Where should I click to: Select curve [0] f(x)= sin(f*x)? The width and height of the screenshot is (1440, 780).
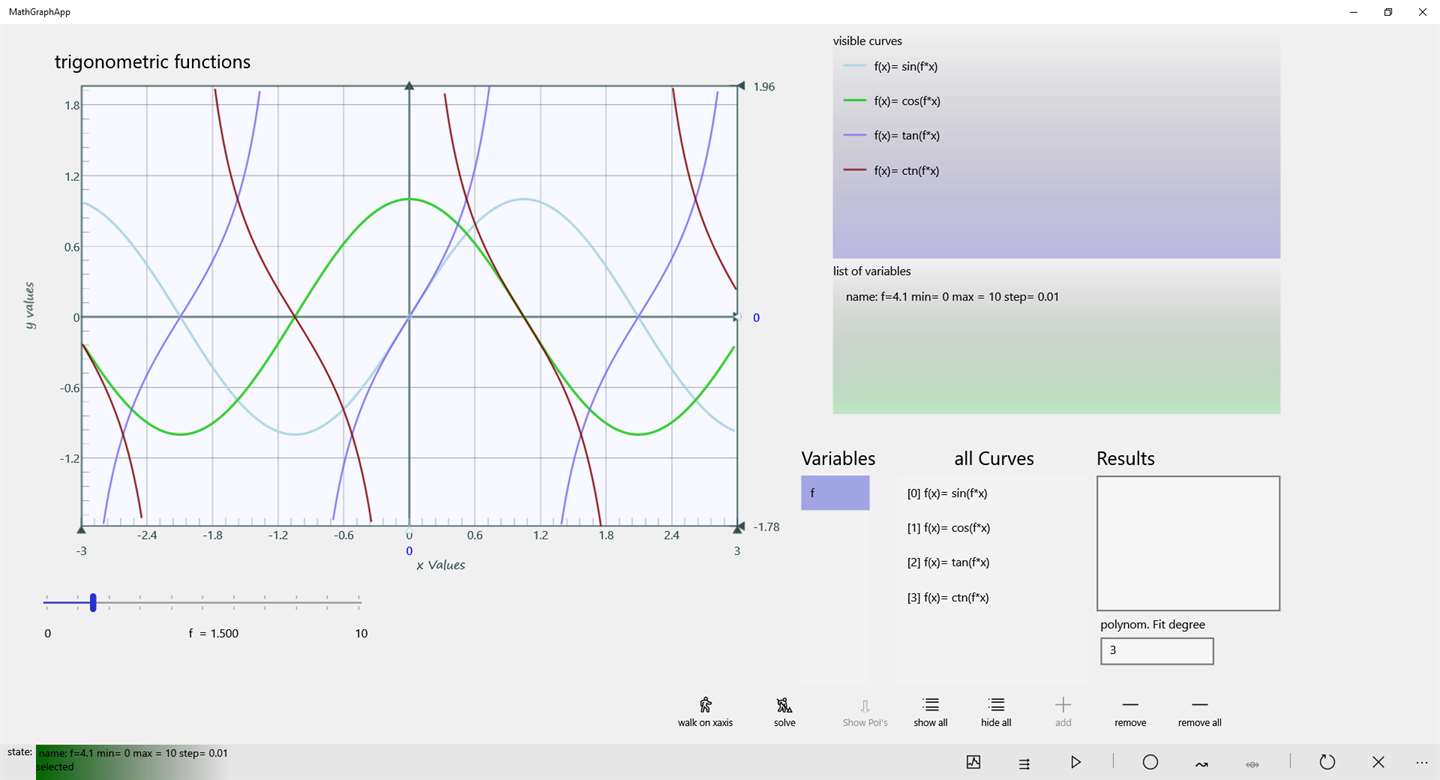pyautogui.click(x=947, y=493)
